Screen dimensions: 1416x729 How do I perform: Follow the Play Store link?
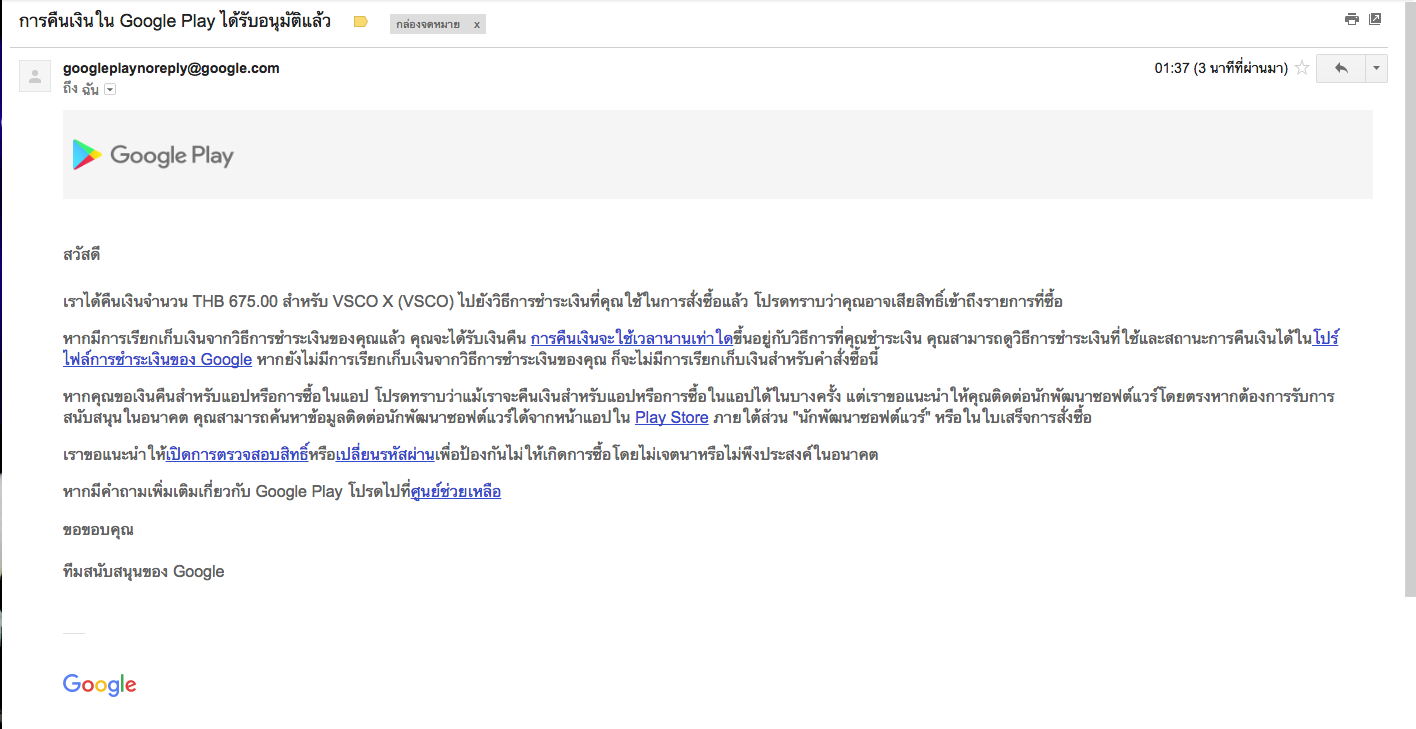[x=672, y=417]
